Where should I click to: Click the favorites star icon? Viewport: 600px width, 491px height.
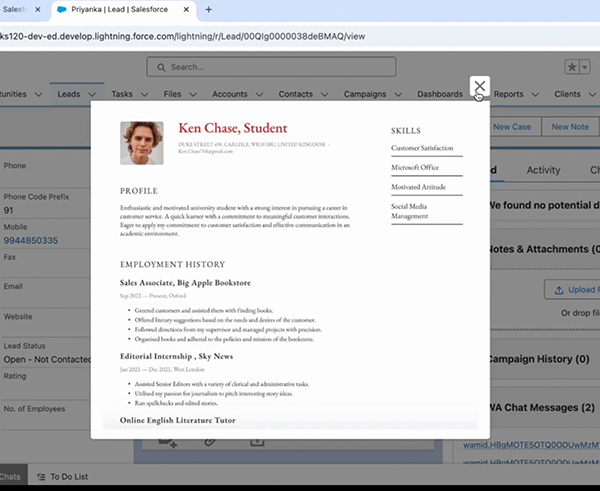pos(571,67)
